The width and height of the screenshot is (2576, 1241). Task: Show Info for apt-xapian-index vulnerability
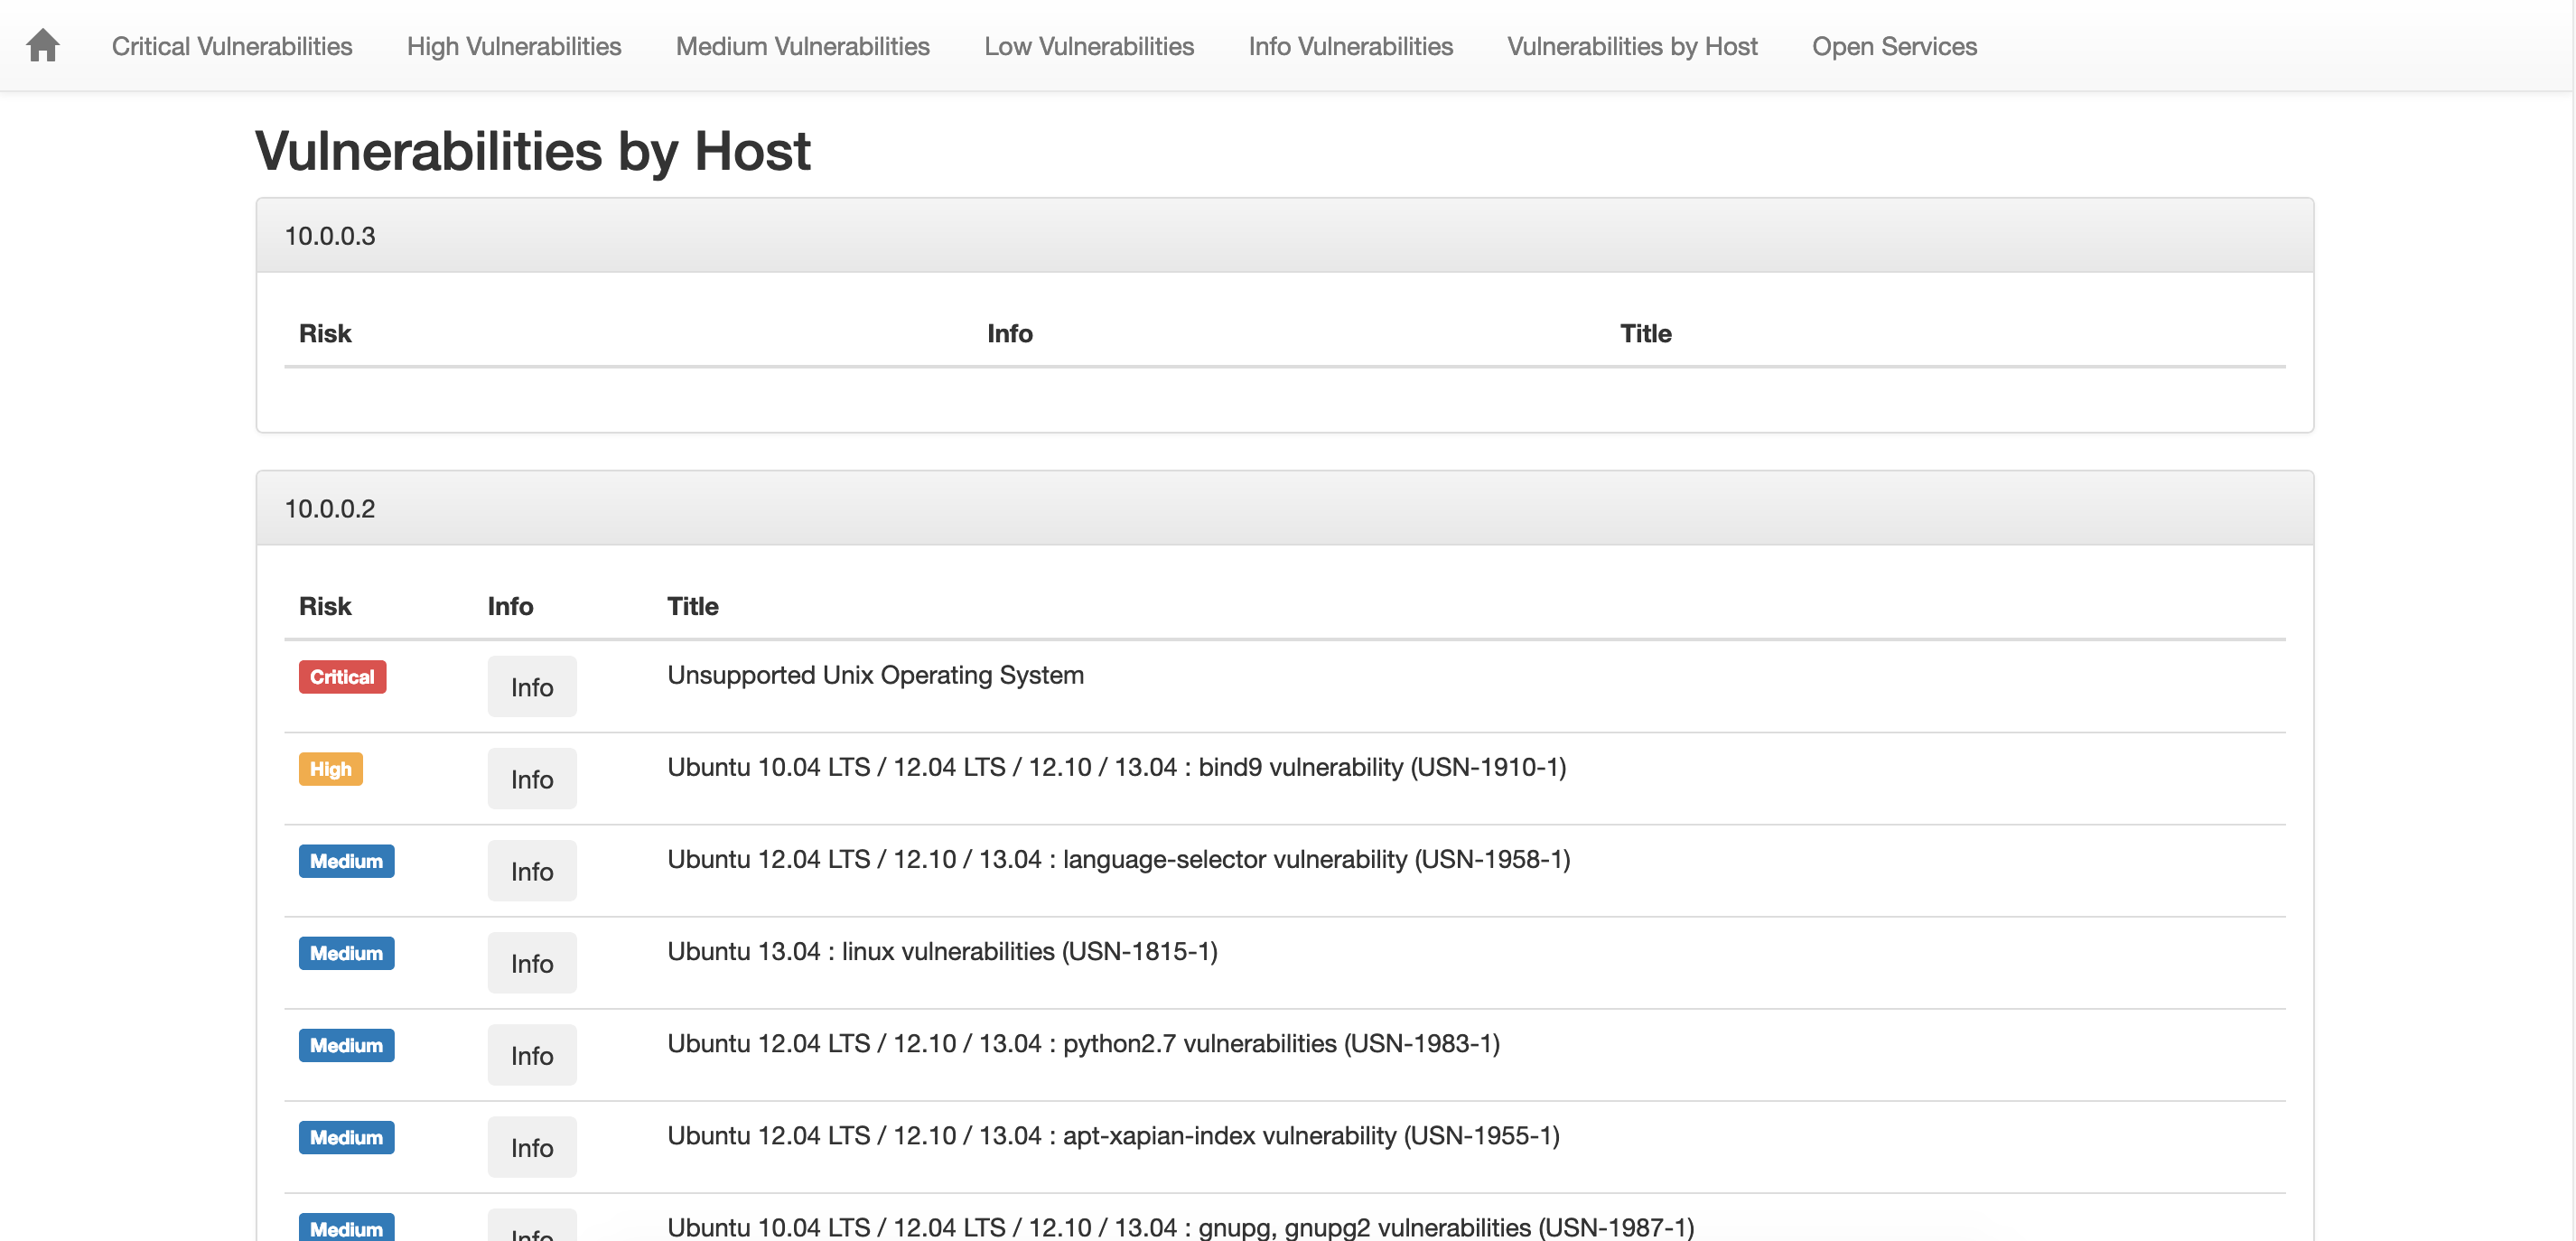click(x=531, y=1147)
